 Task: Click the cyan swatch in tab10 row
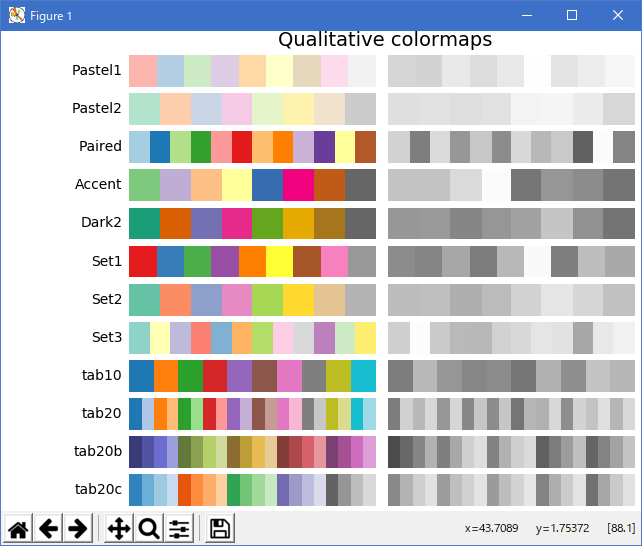363,376
